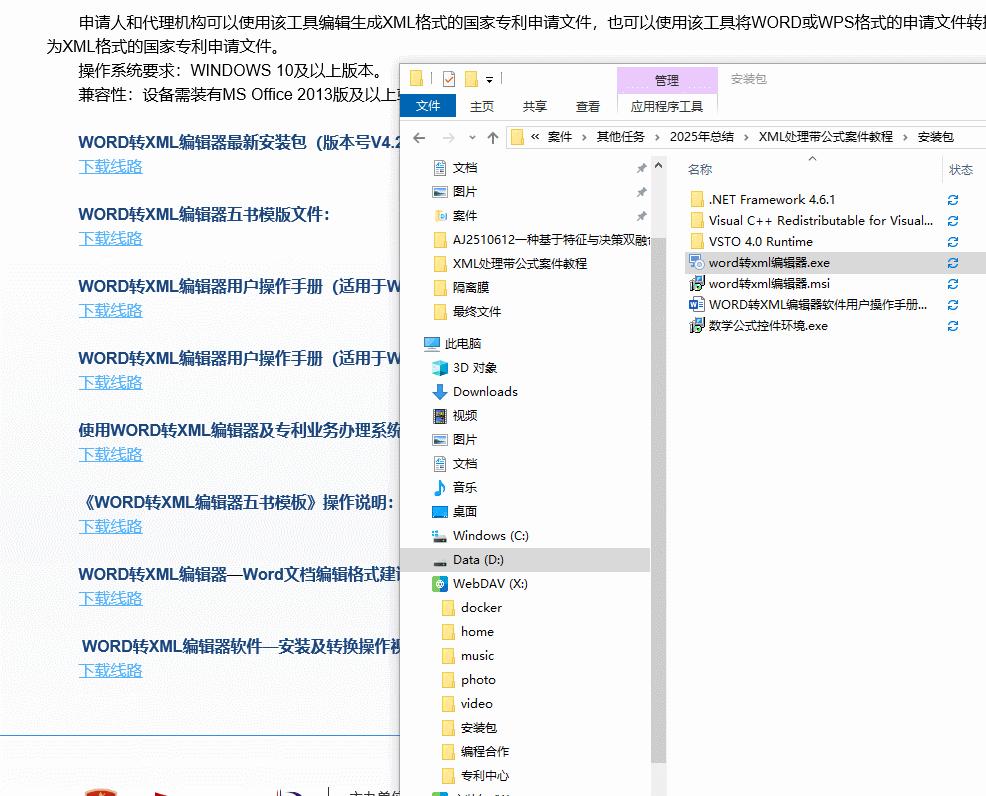Click the up arrow to go to parent folder
The width and height of the screenshot is (986, 796).
[495, 136]
